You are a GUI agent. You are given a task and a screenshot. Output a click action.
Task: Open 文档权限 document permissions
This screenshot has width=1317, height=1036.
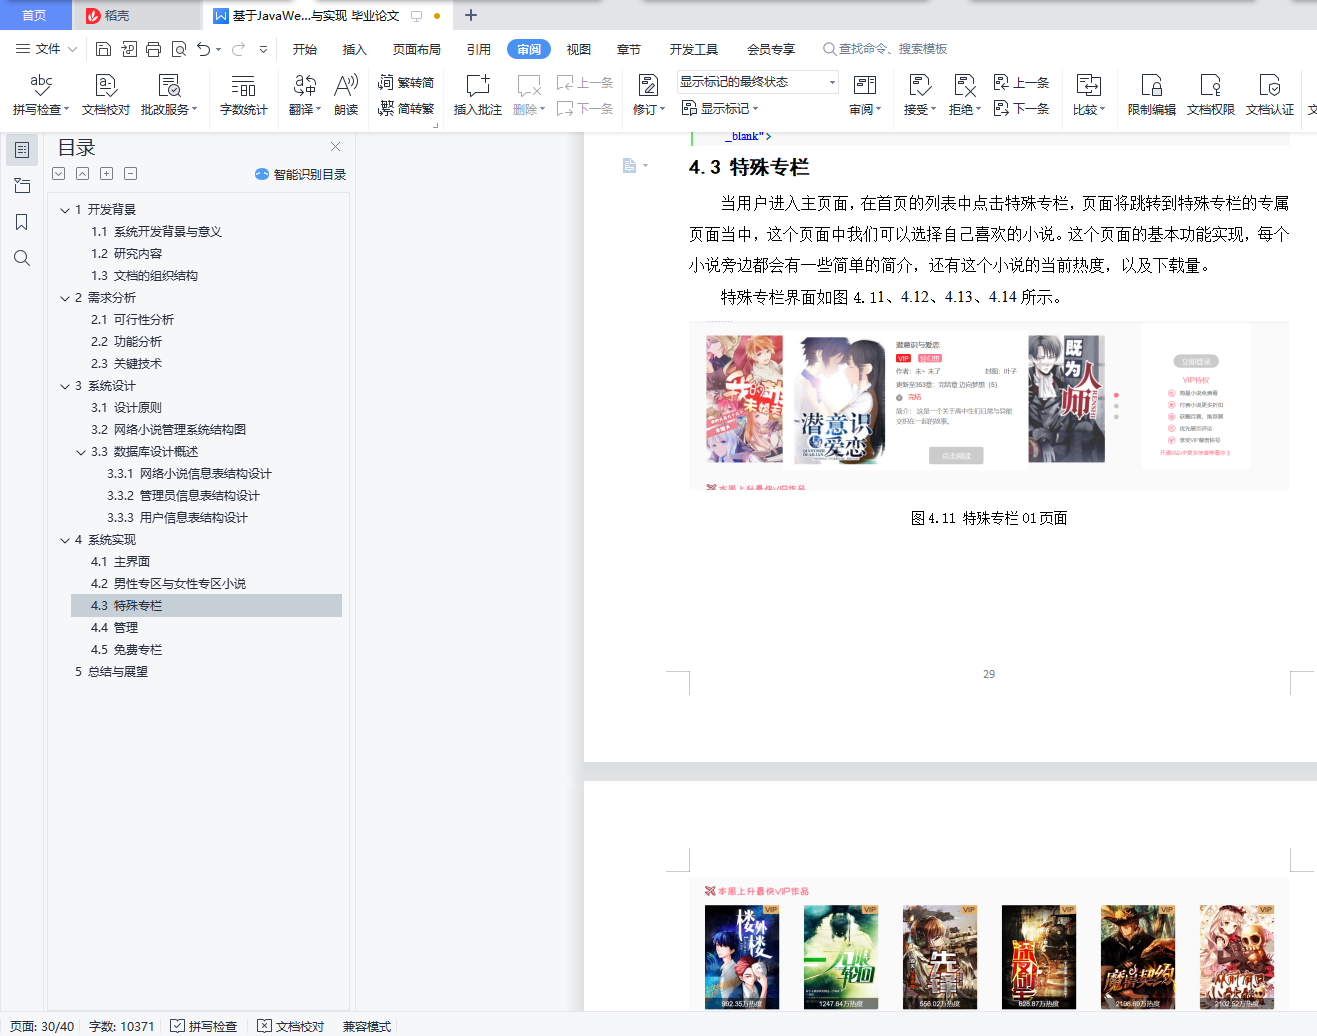[x=1211, y=95]
